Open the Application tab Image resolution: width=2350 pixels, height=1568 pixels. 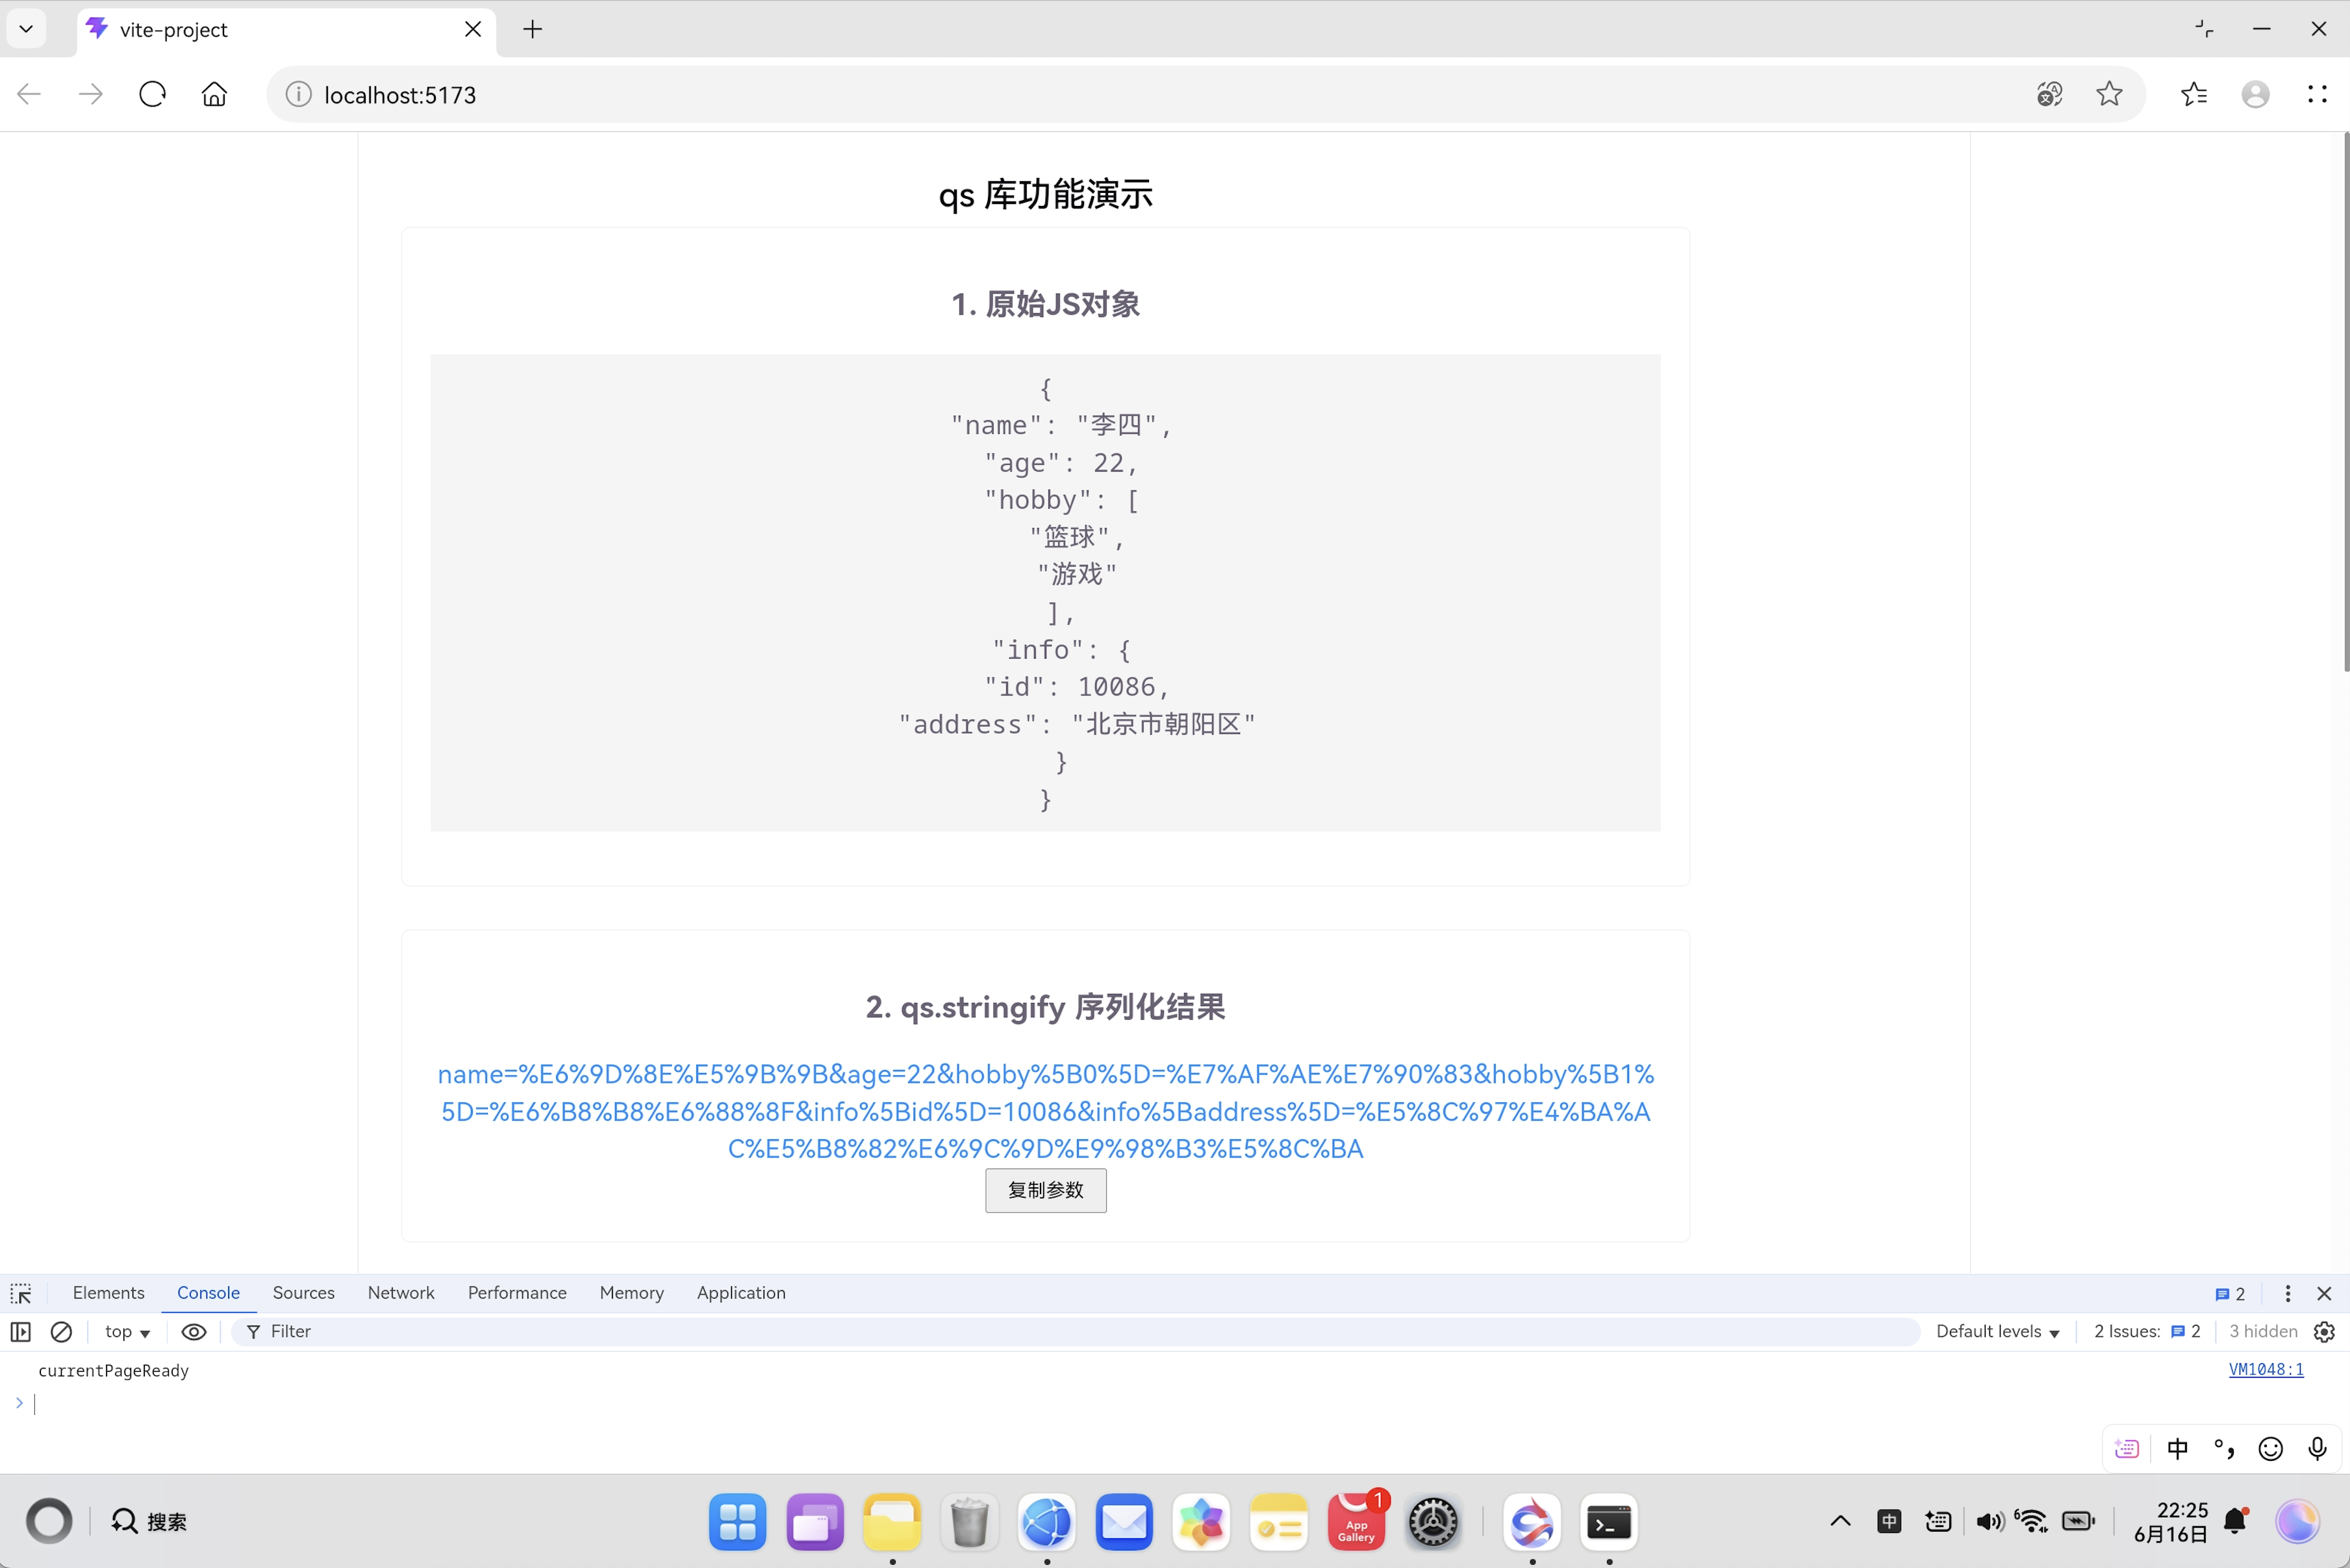[741, 1293]
